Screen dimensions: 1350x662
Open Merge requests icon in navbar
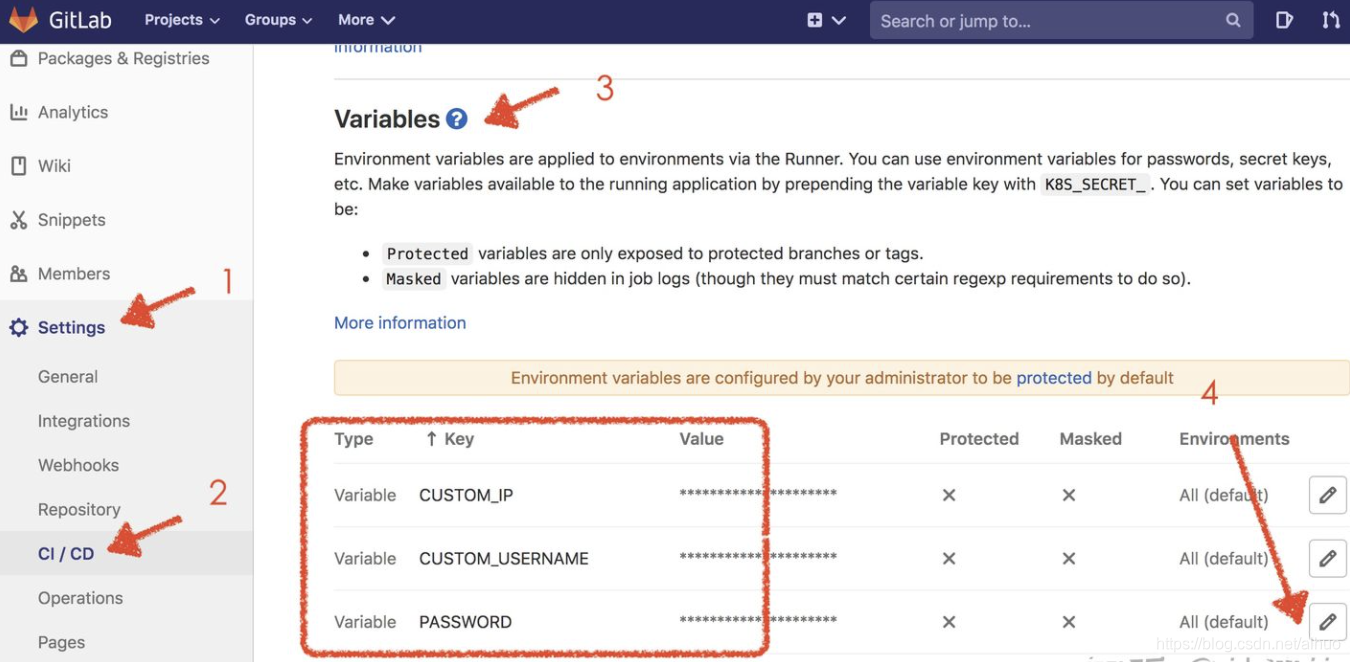(x=1331, y=20)
